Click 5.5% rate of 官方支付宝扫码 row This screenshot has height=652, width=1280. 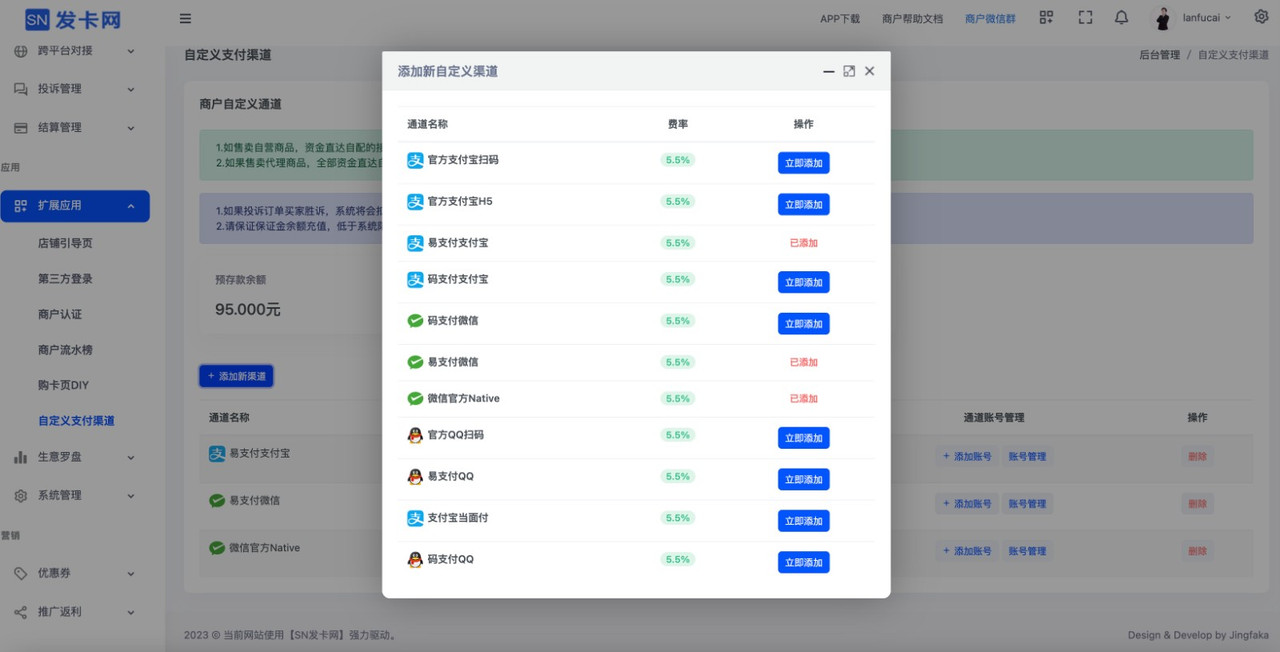coord(677,160)
